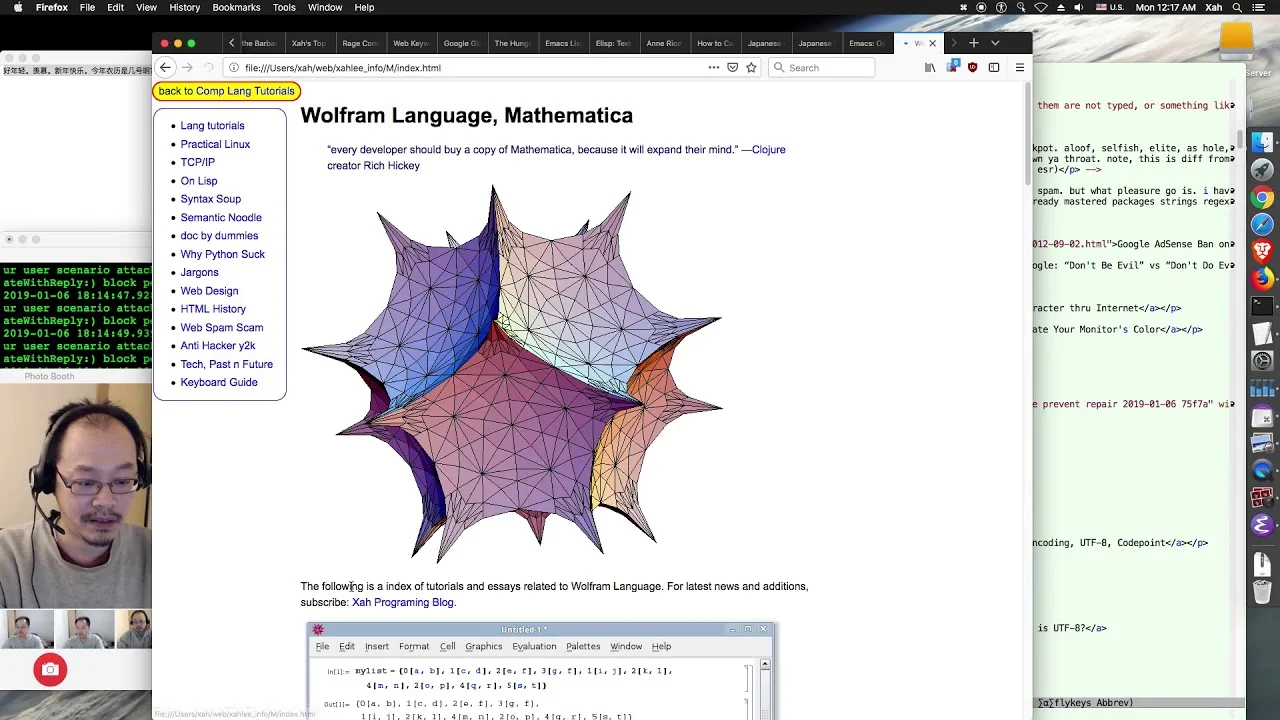
Task: Open Chrome from the macOS dock
Action: (x=1262, y=198)
